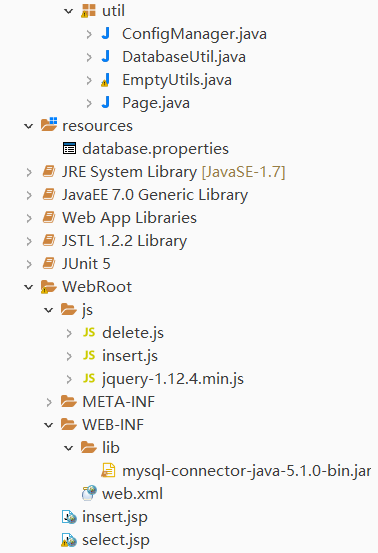Expand ConfigManager.java node

click(89, 34)
